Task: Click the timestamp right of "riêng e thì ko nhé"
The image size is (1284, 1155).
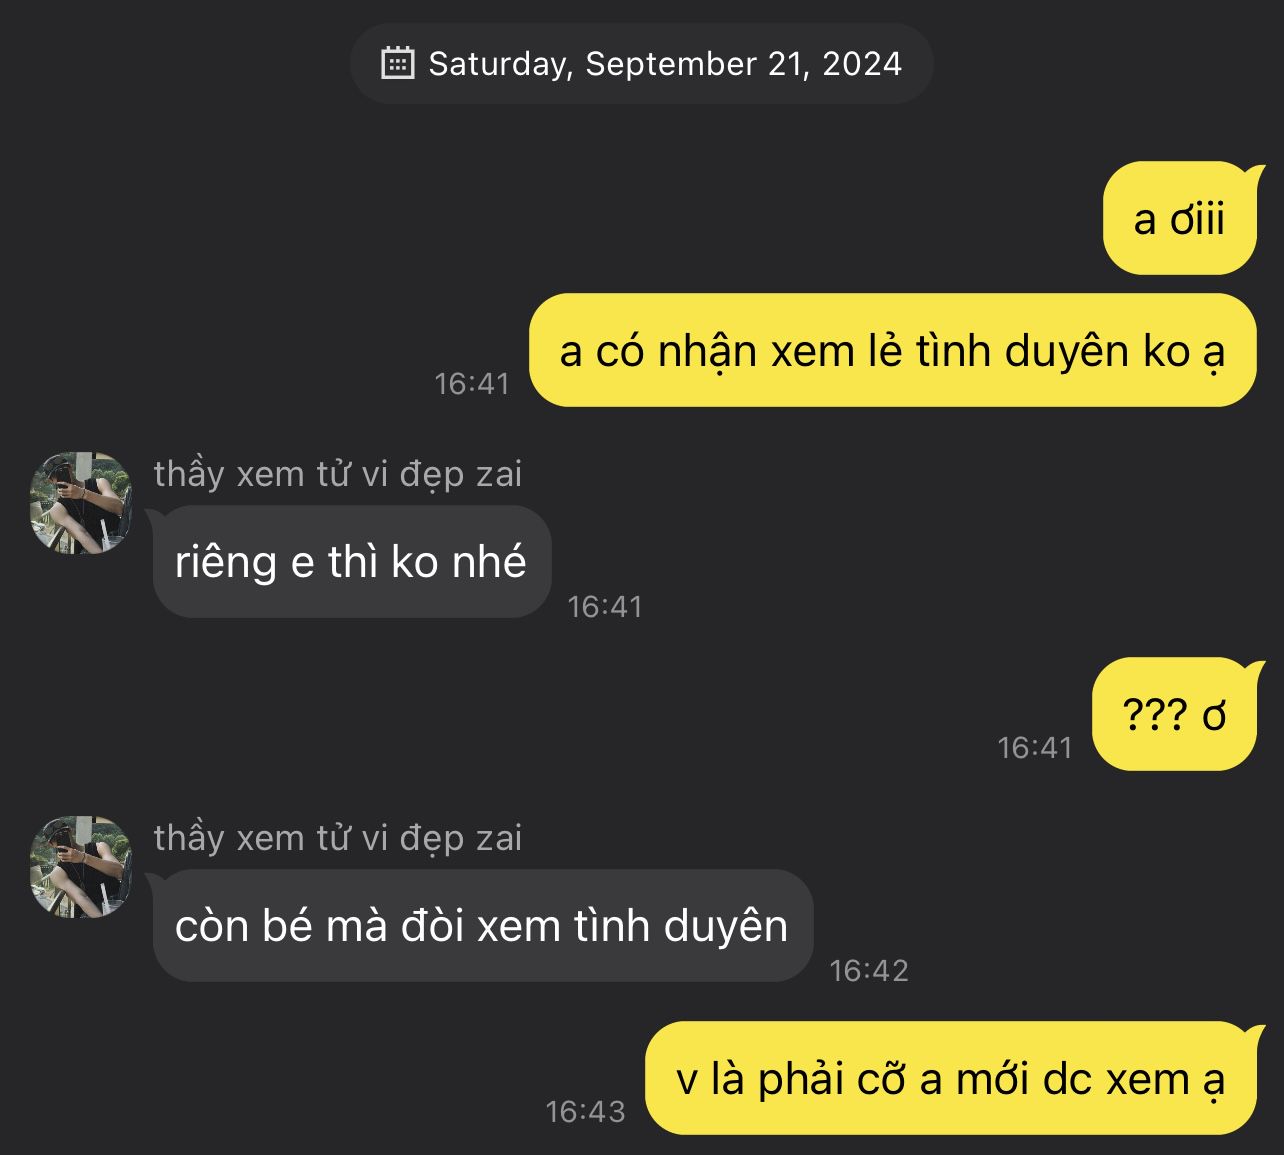Action: pyautogui.click(x=604, y=606)
